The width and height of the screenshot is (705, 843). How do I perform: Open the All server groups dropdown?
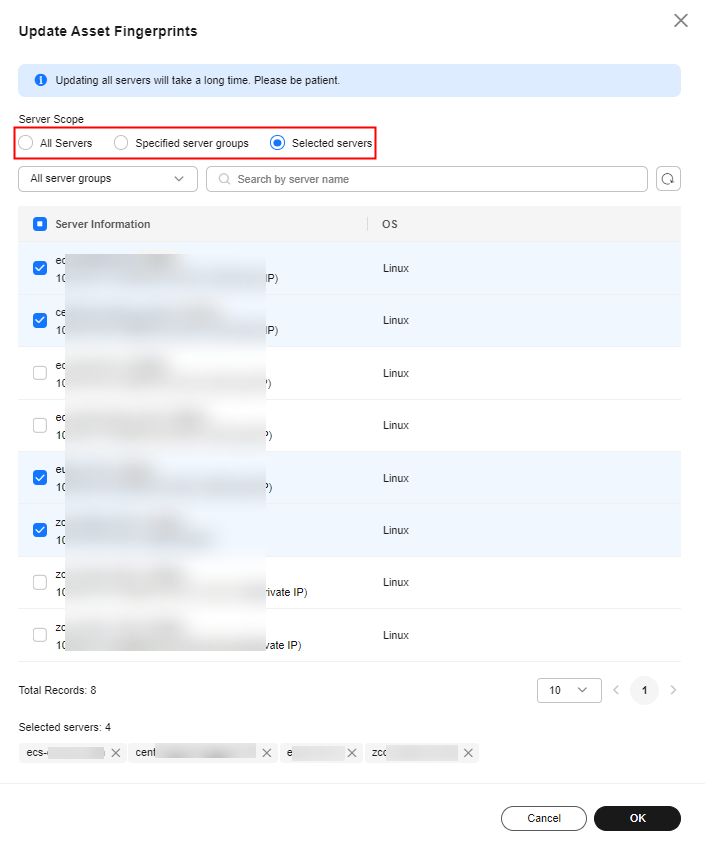pyautogui.click(x=108, y=179)
